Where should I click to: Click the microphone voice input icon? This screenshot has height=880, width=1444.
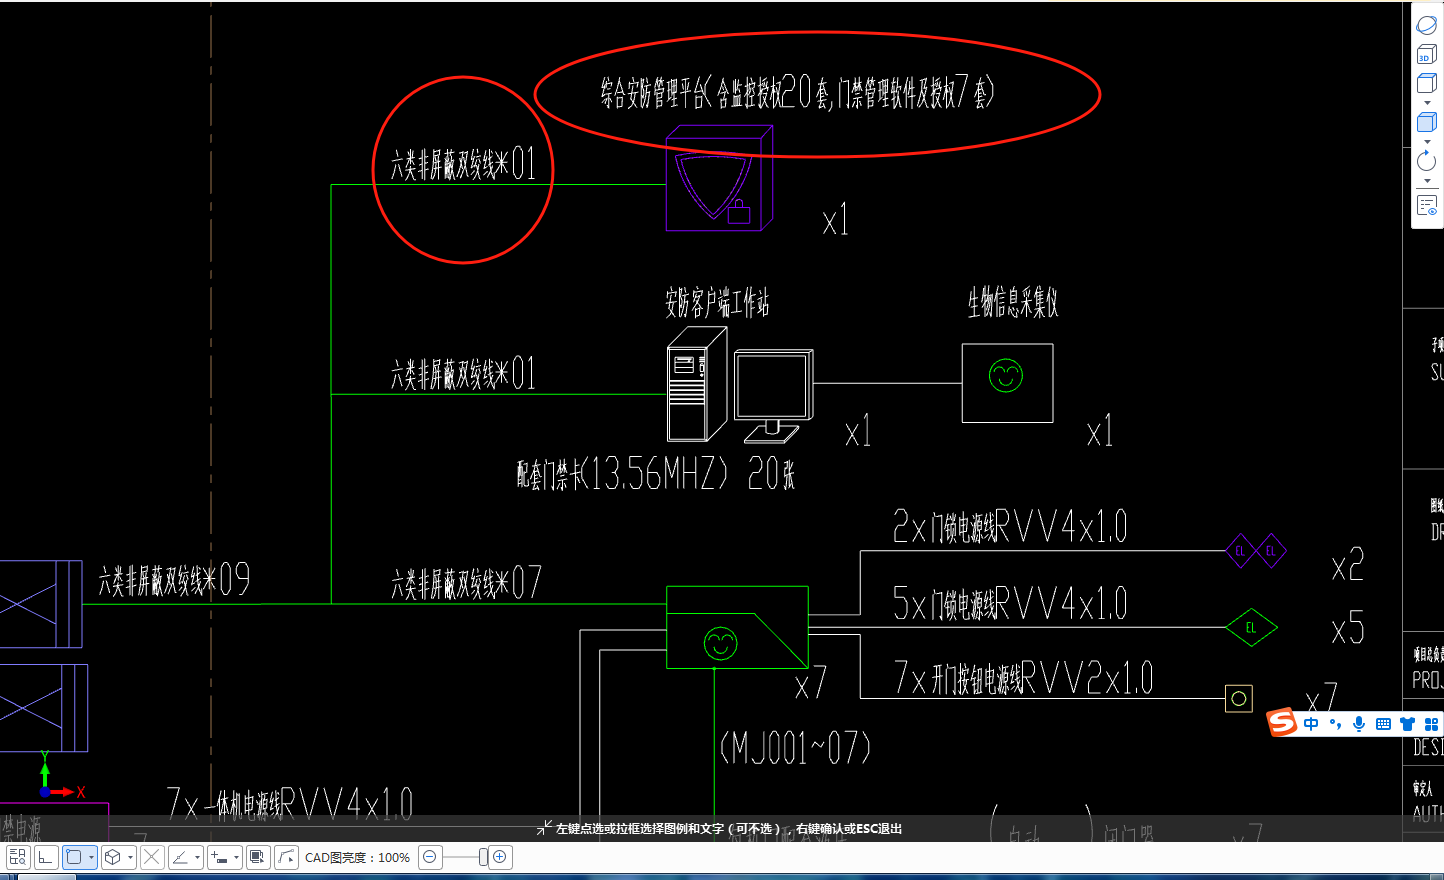click(x=1359, y=724)
